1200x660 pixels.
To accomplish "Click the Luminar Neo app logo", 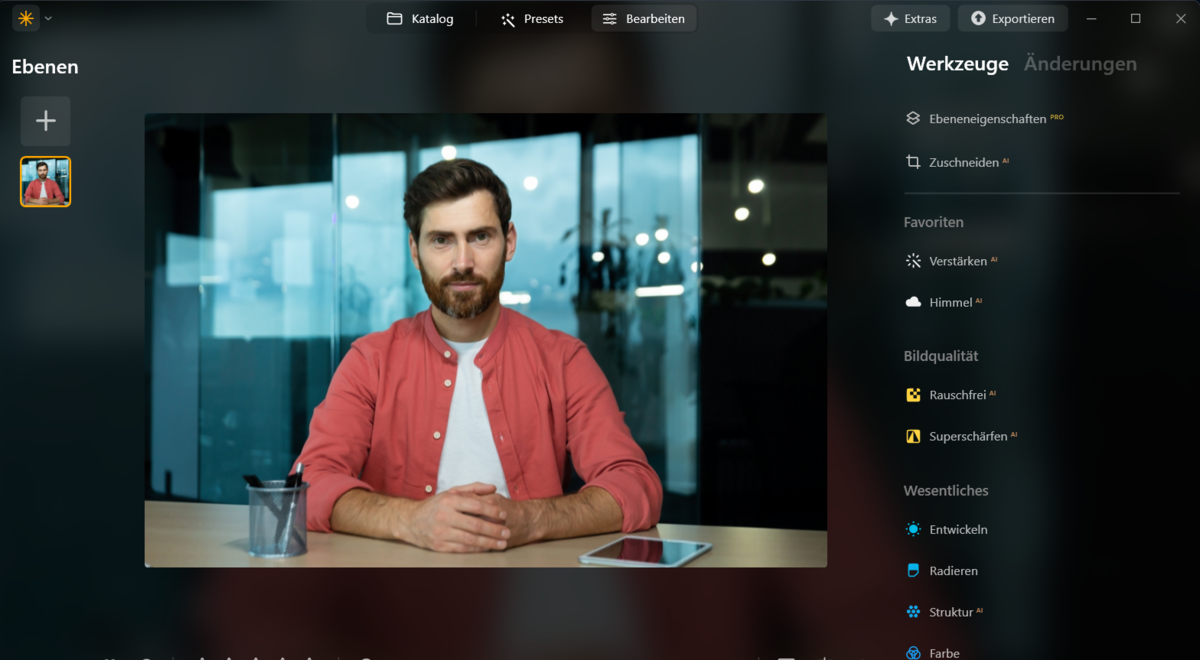I will (24, 17).
